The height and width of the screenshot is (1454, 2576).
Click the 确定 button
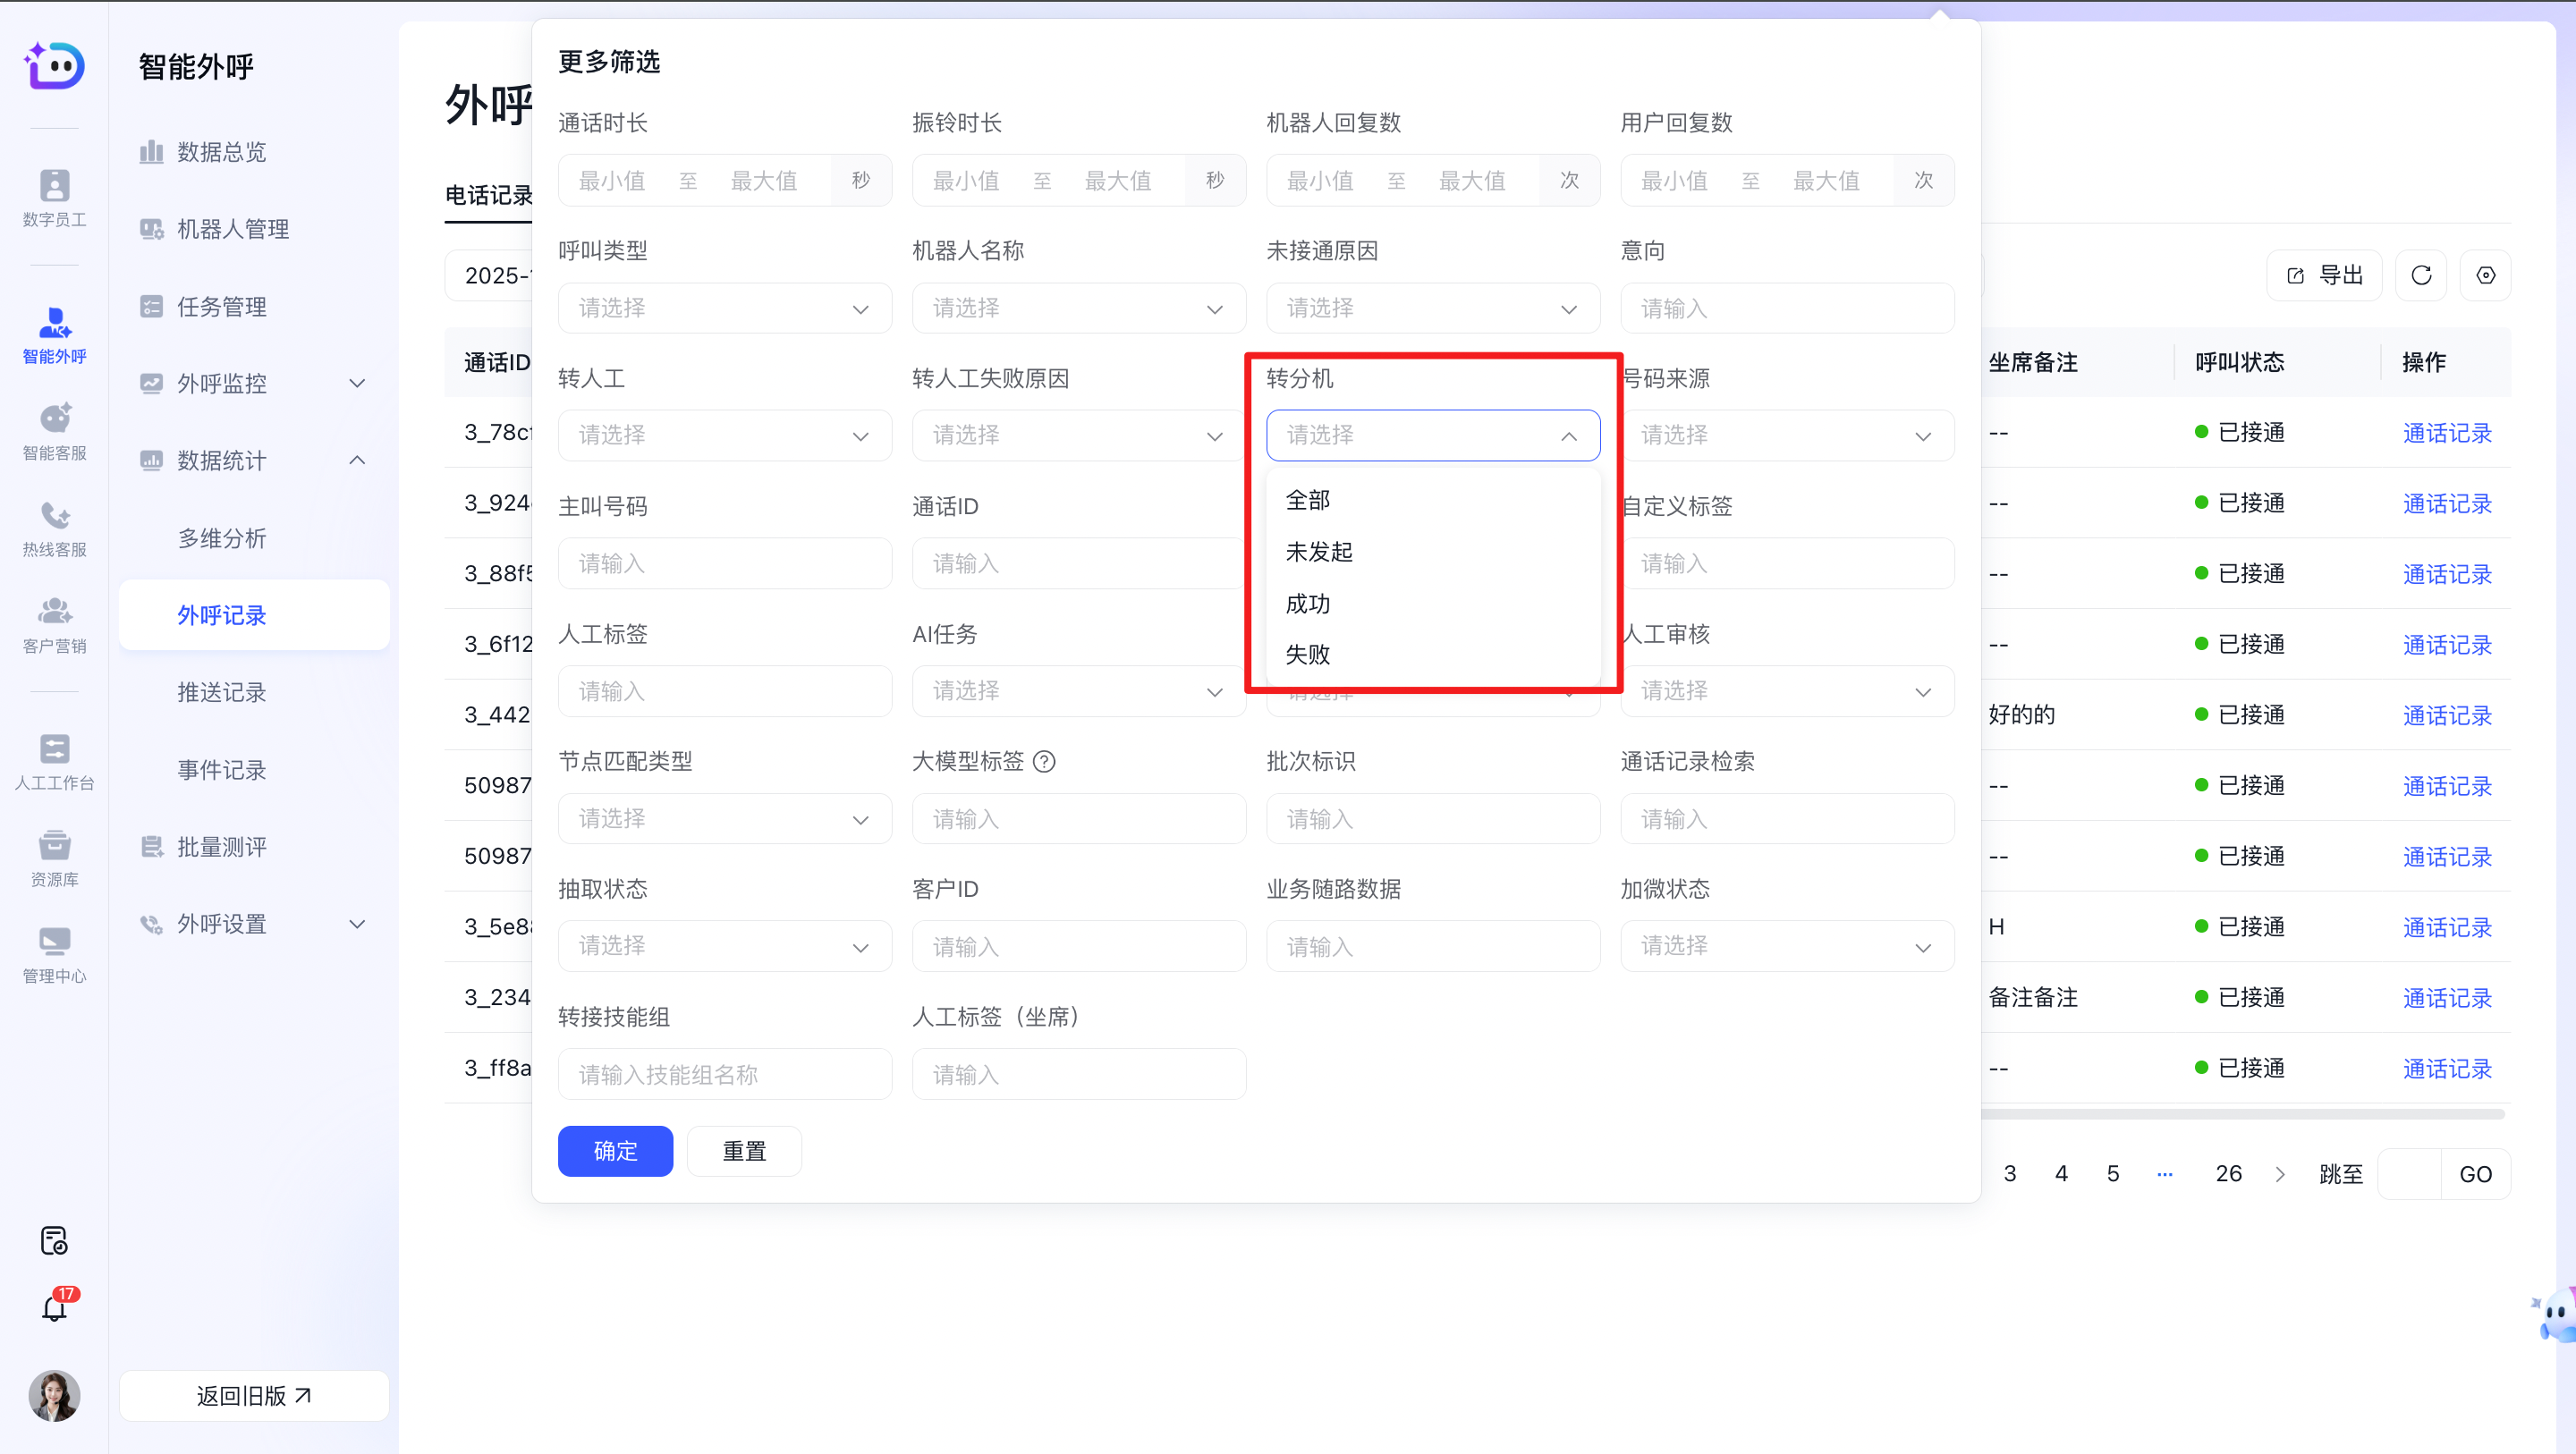click(615, 1151)
